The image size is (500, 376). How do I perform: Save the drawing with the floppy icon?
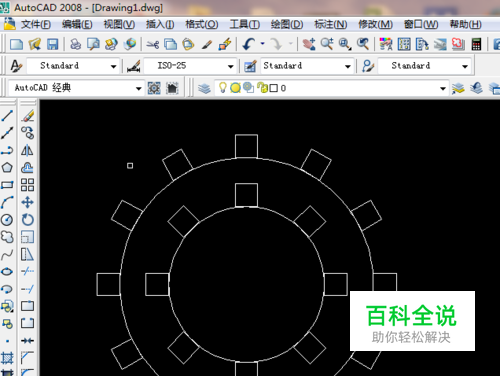52,44
